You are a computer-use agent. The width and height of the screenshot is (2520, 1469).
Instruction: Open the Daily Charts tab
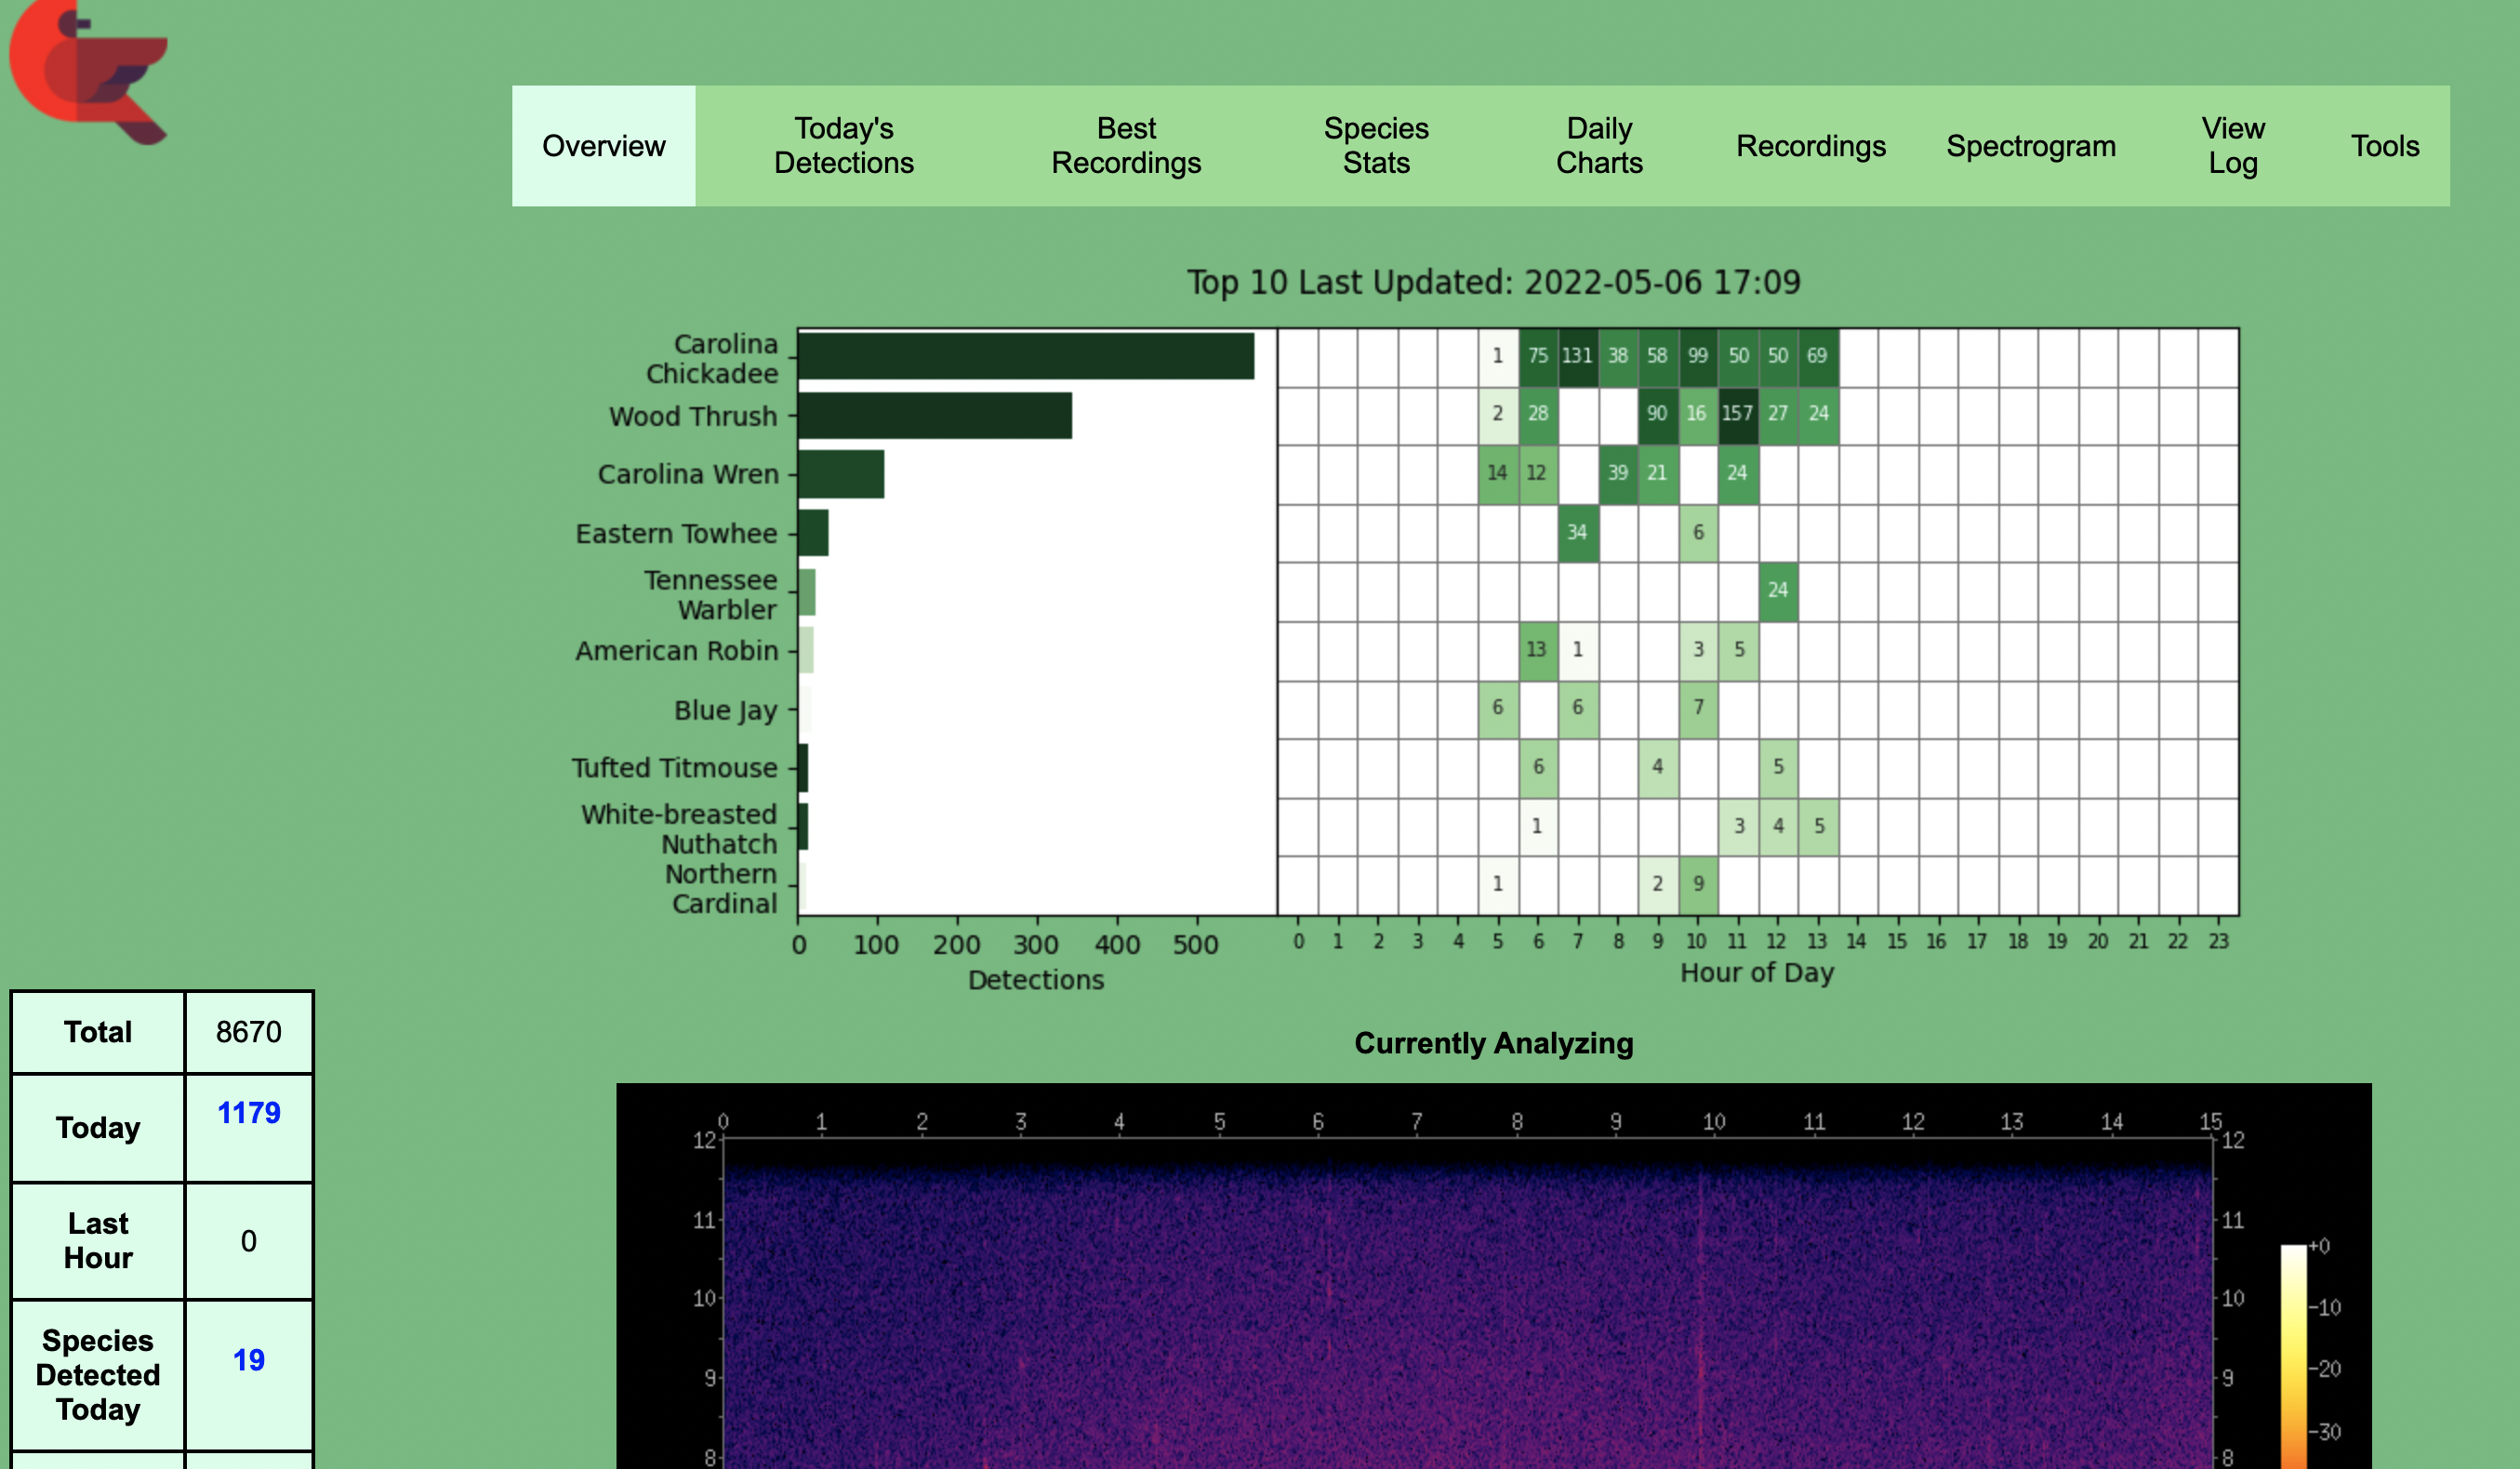tap(1599, 146)
